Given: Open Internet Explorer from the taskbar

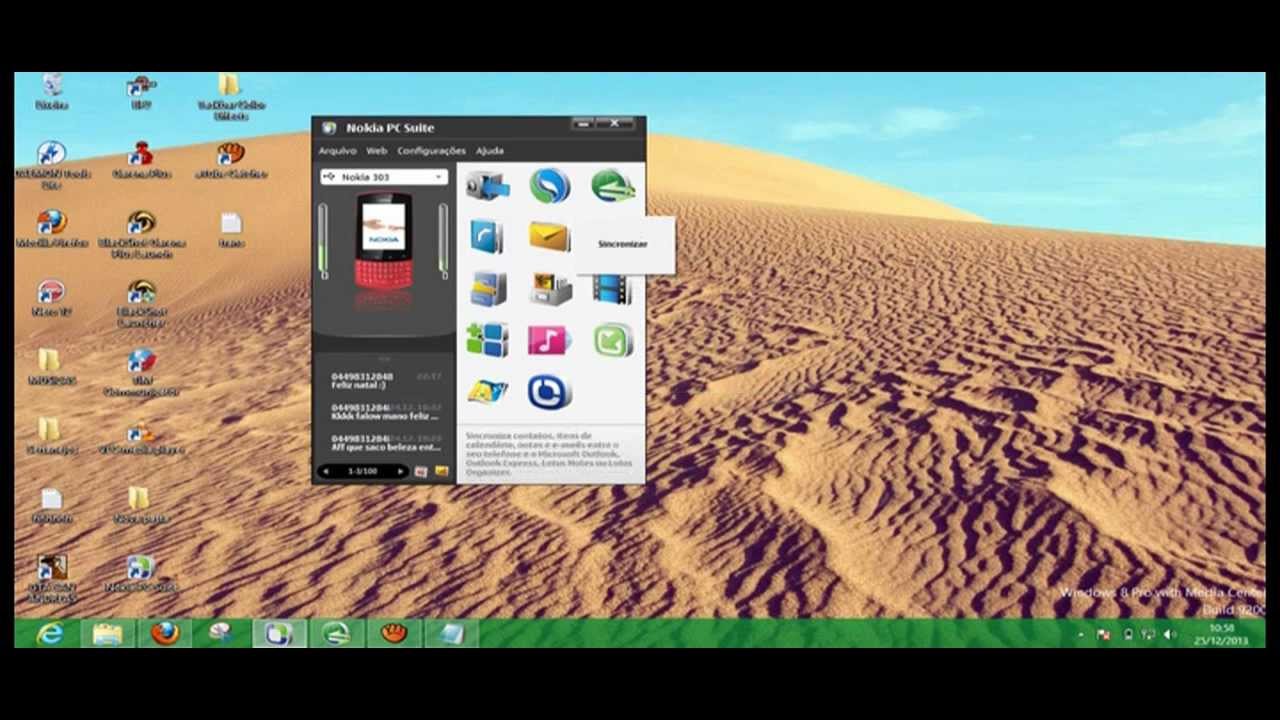Looking at the screenshot, I should point(49,633).
